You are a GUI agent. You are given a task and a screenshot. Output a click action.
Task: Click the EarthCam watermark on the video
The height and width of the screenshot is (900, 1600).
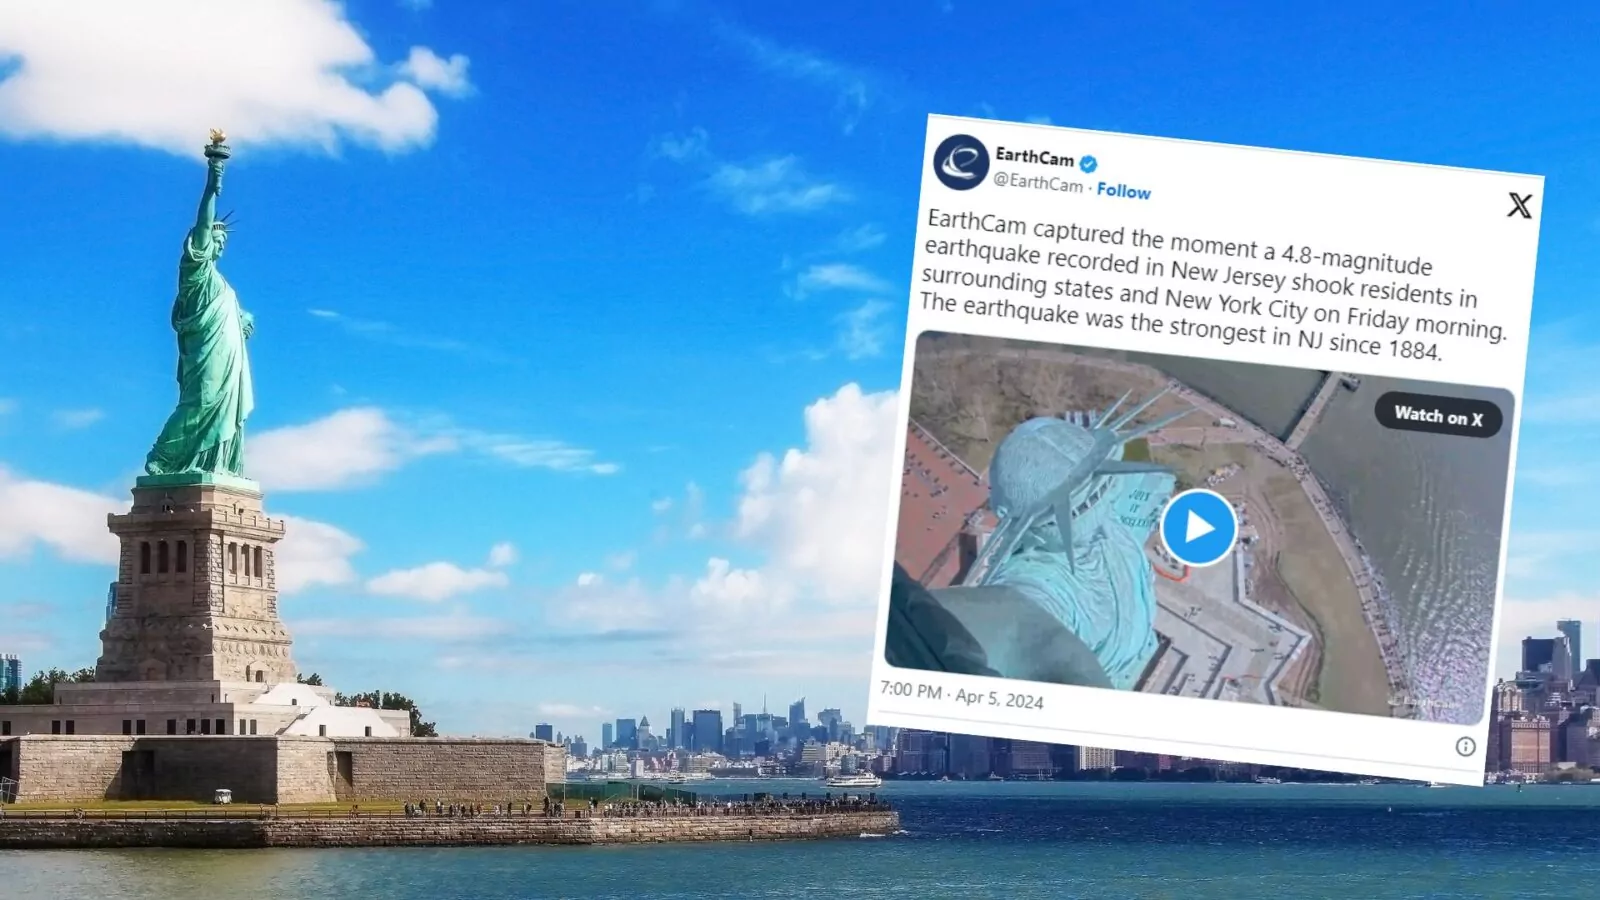pos(1423,705)
